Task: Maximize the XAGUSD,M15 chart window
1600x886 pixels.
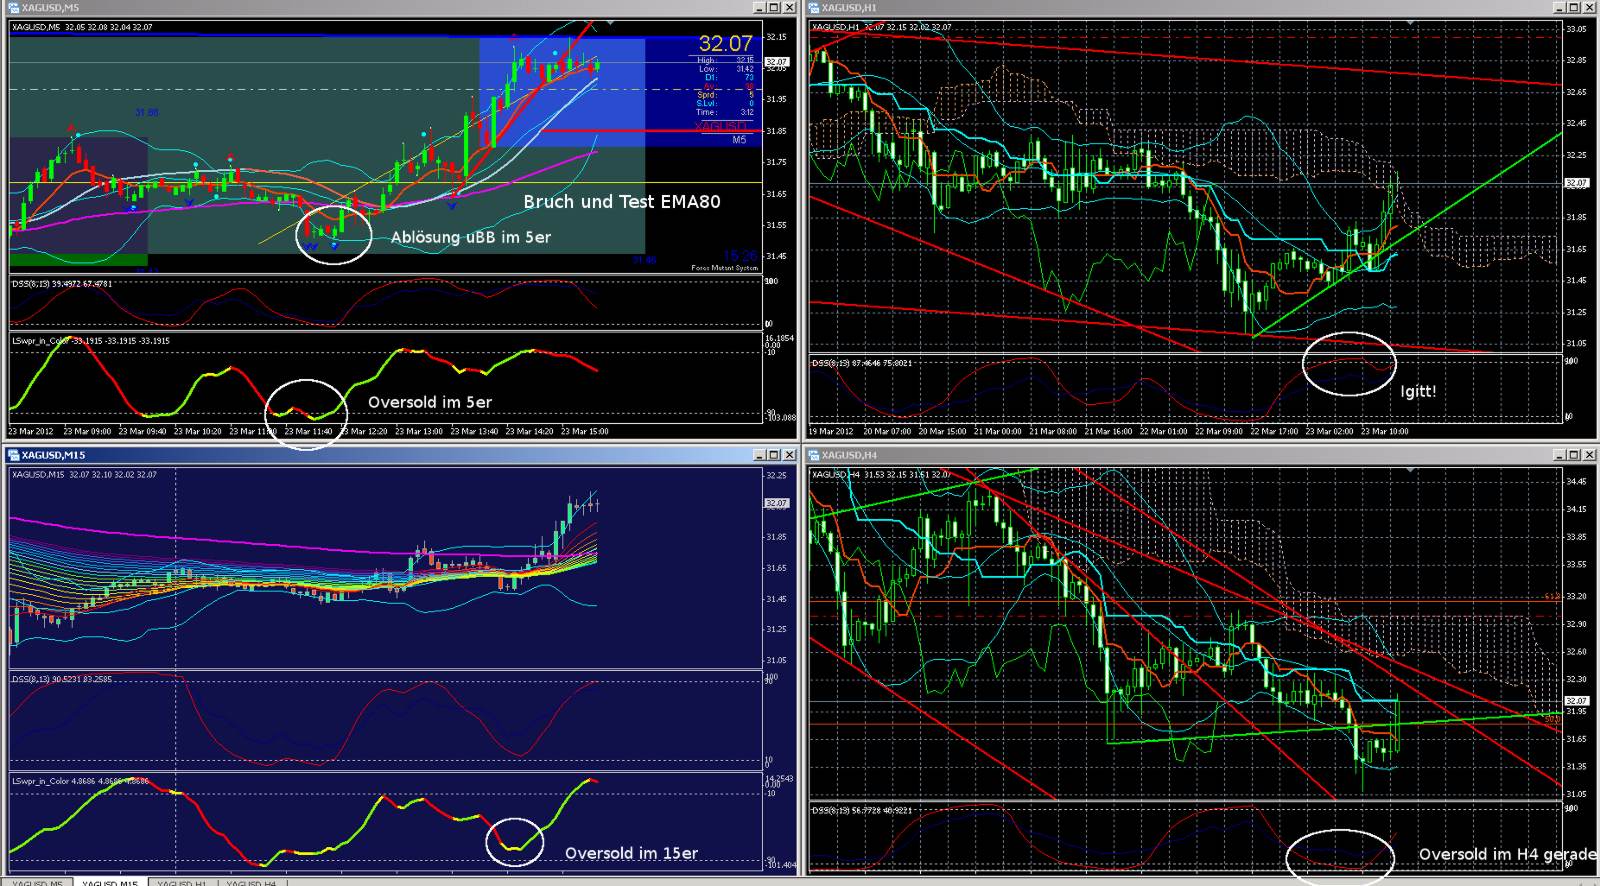Action: (x=773, y=454)
